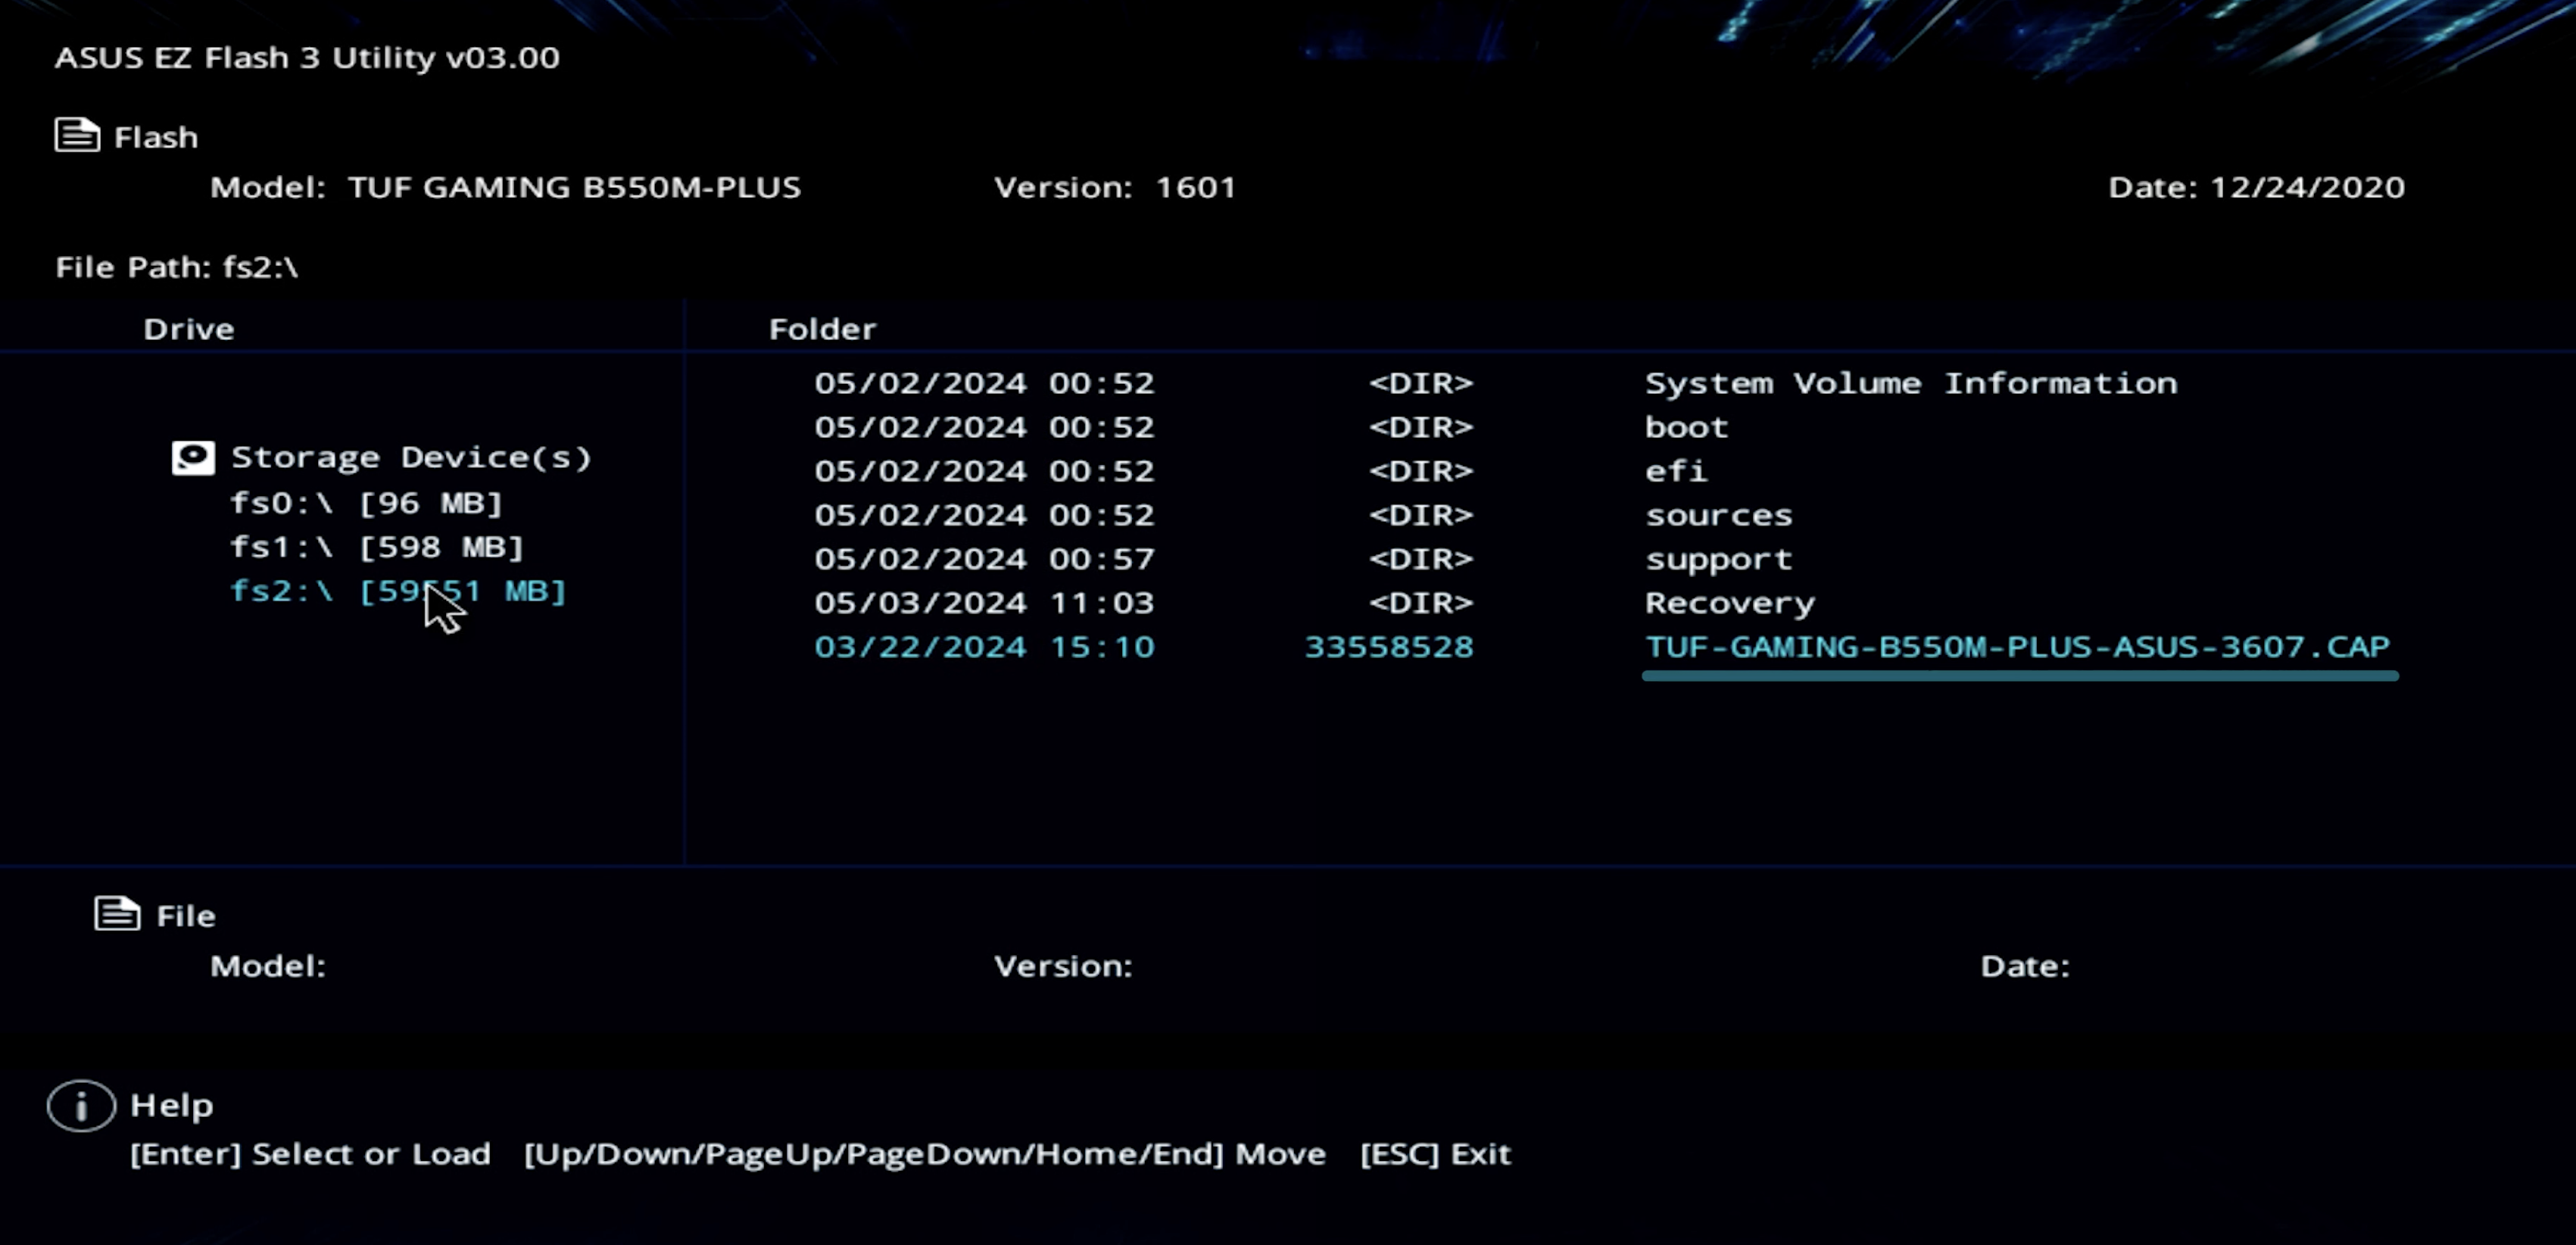Screen dimensions: 2576x1245
Task: Select drive fs0:\ [96 MB]
Action: [x=366, y=503]
